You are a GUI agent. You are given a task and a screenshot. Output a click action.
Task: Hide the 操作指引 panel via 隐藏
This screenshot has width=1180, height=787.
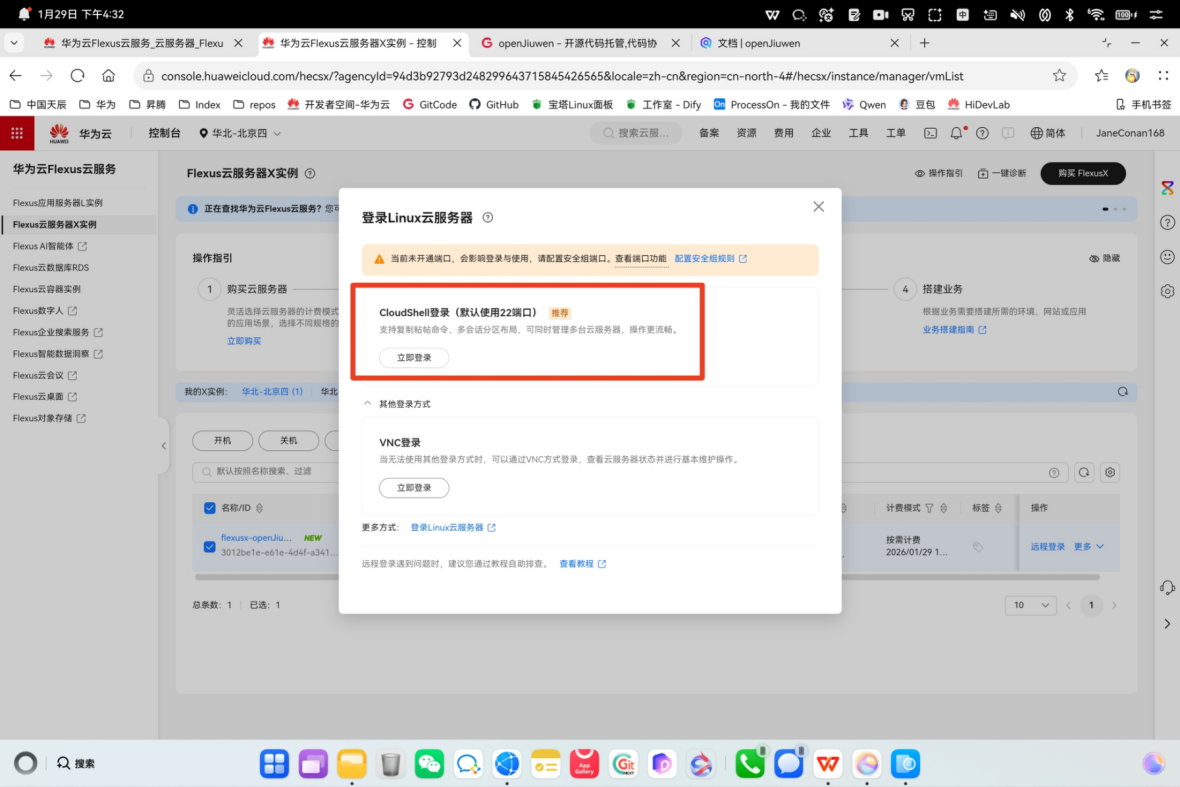pos(1104,258)
